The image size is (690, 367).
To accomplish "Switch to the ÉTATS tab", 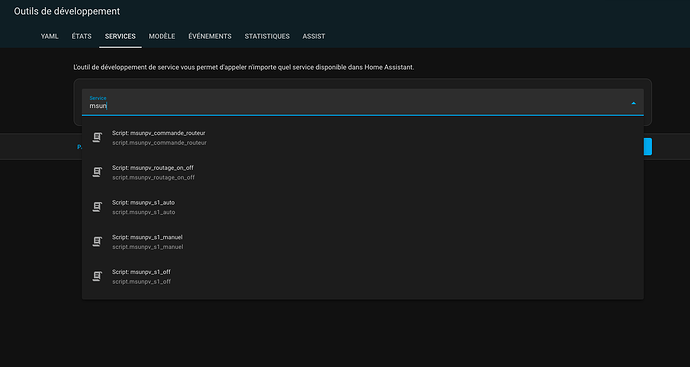I will (81, 37).
